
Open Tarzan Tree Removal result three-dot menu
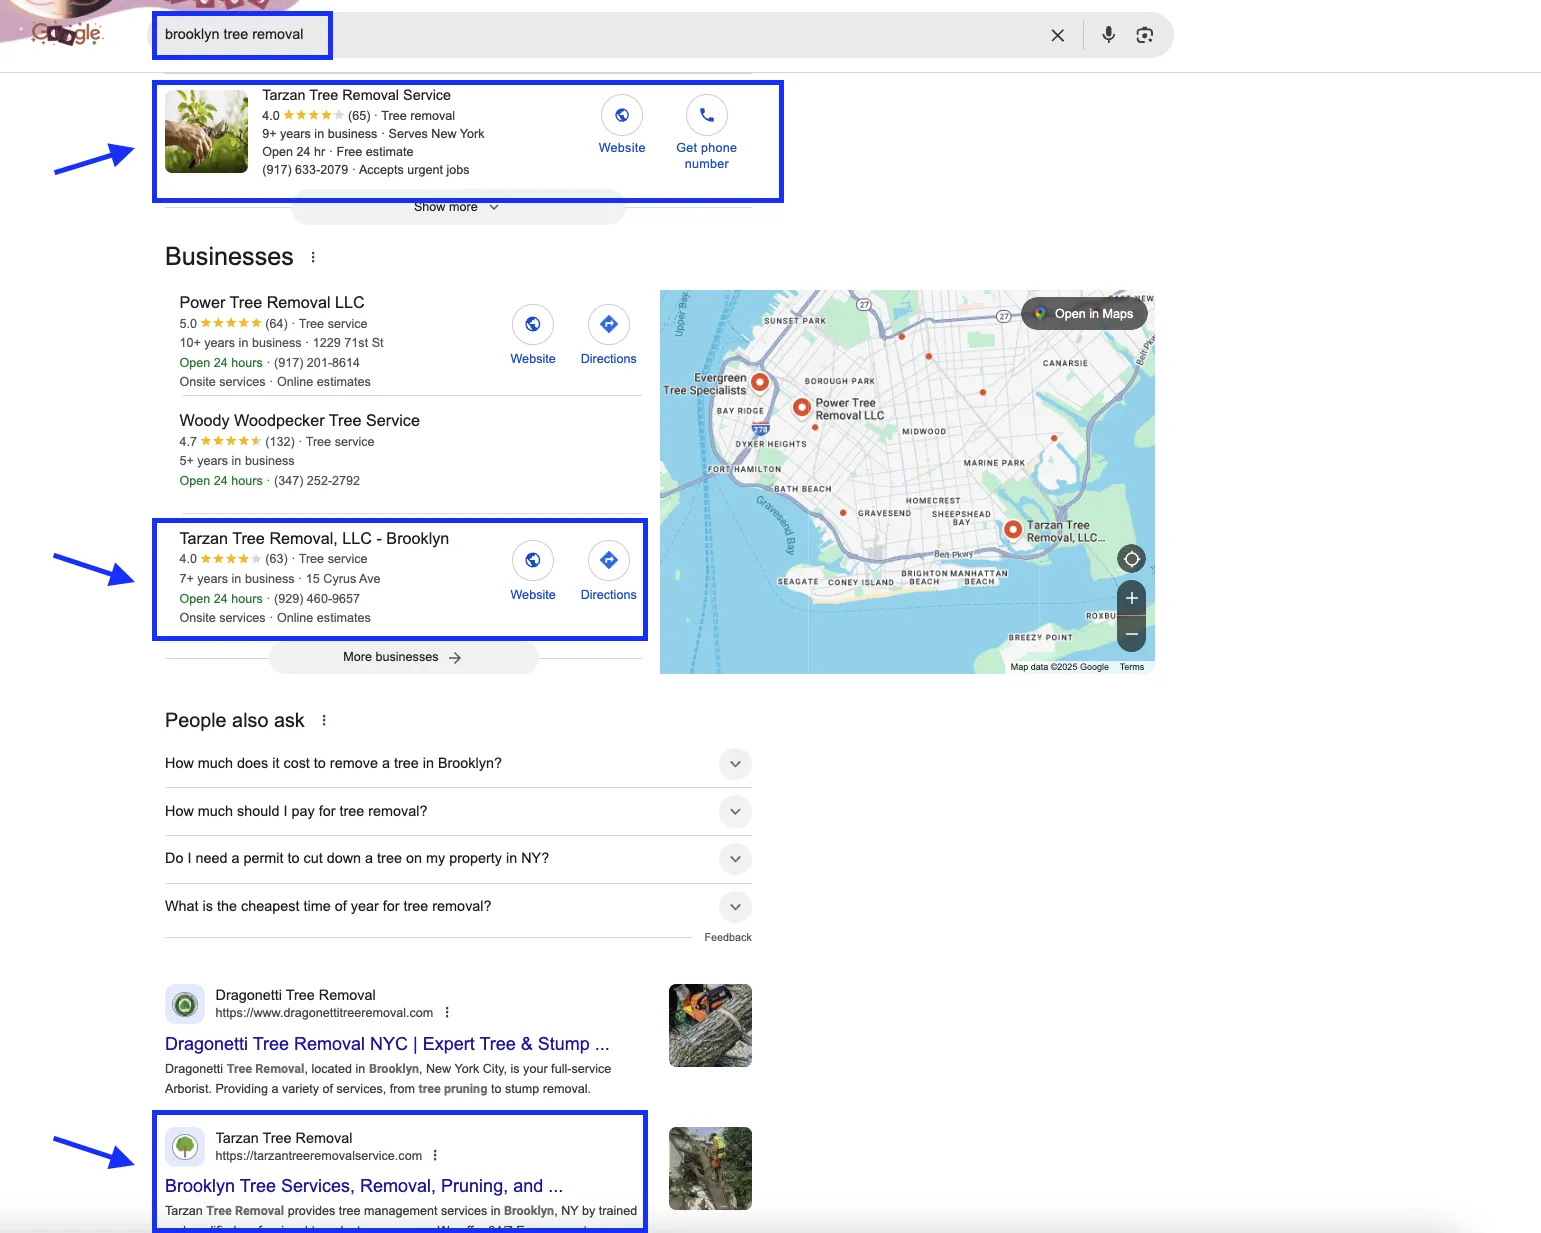[x=435, y=1155]
